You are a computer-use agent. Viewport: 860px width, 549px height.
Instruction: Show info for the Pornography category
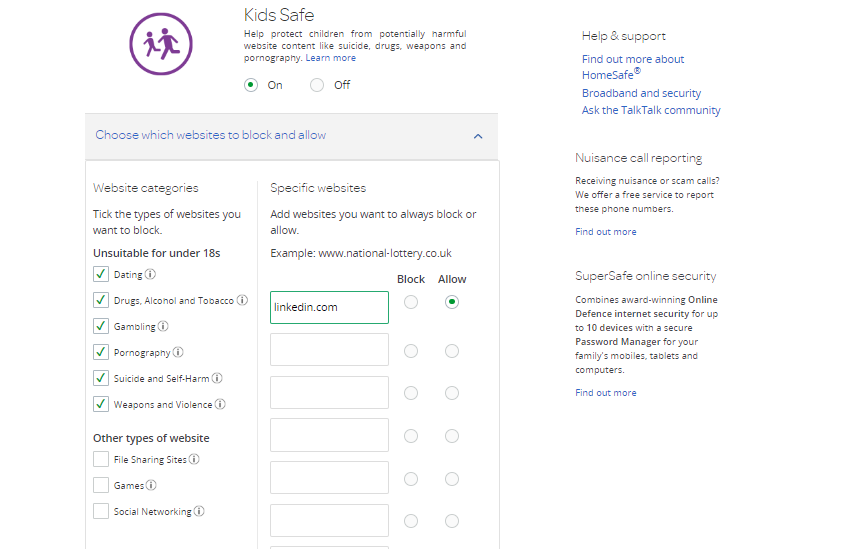(178, 353)
